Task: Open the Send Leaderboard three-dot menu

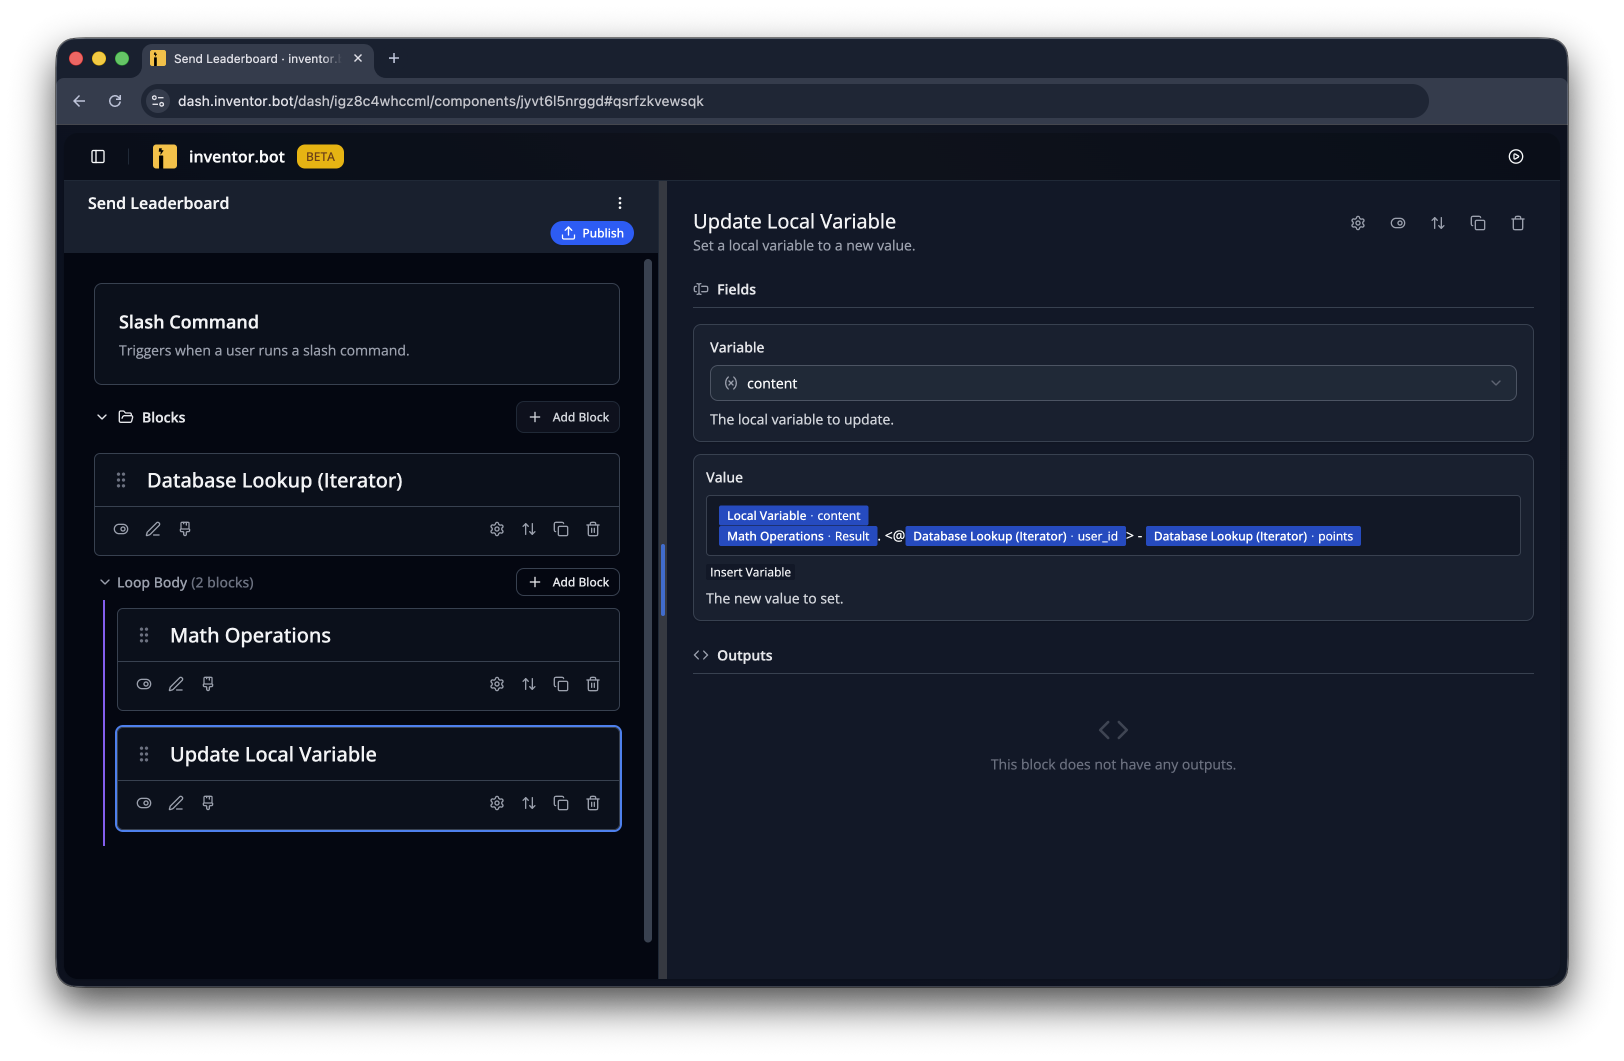Action: [620, 203]
